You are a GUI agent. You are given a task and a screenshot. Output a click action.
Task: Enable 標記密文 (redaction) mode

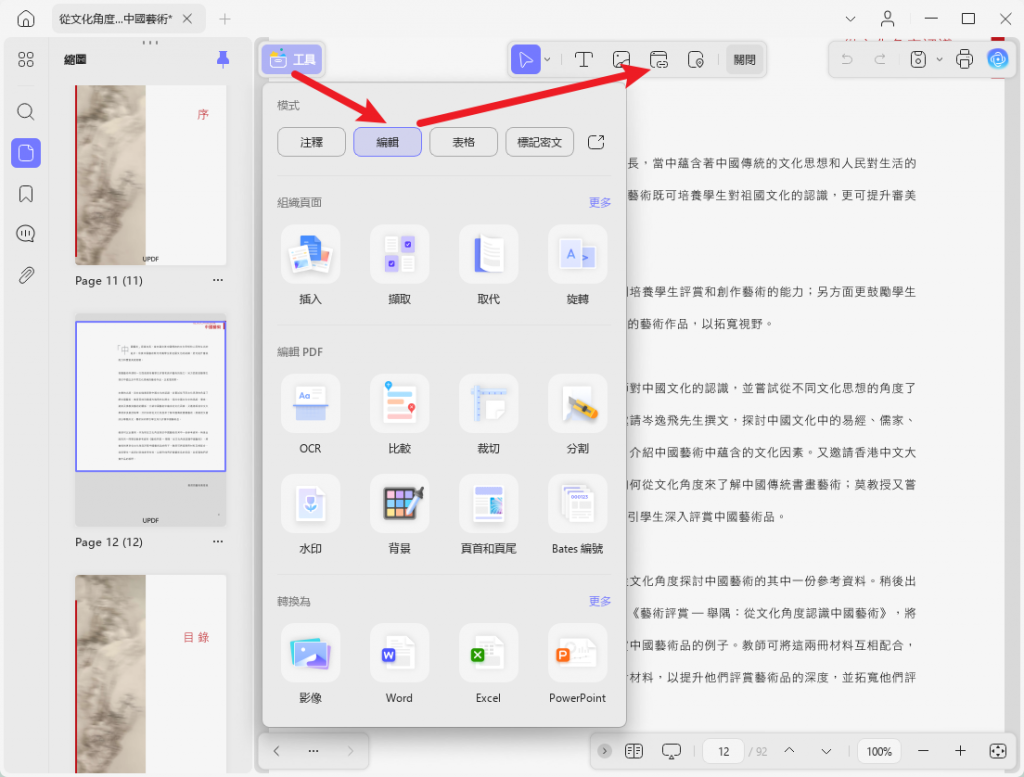pos(541,141)
